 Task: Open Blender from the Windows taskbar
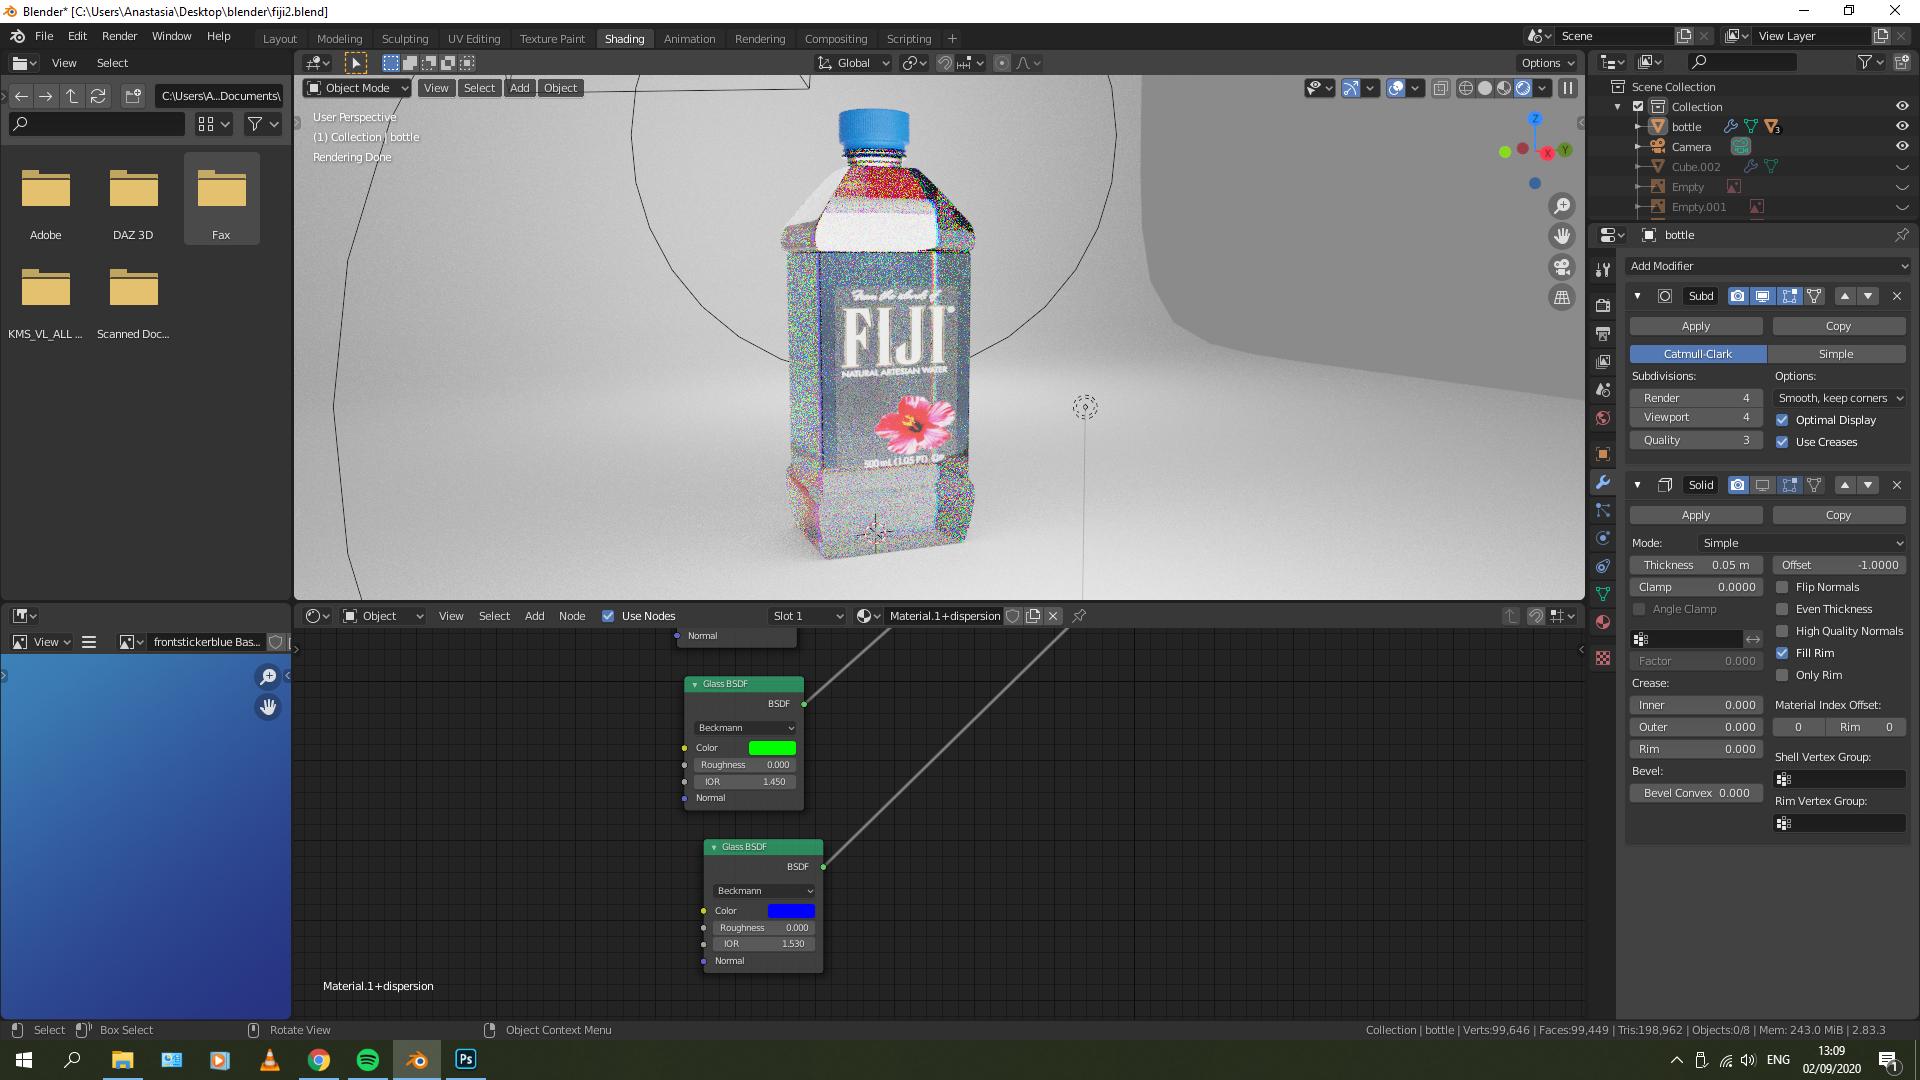(x=417, y=1059)
